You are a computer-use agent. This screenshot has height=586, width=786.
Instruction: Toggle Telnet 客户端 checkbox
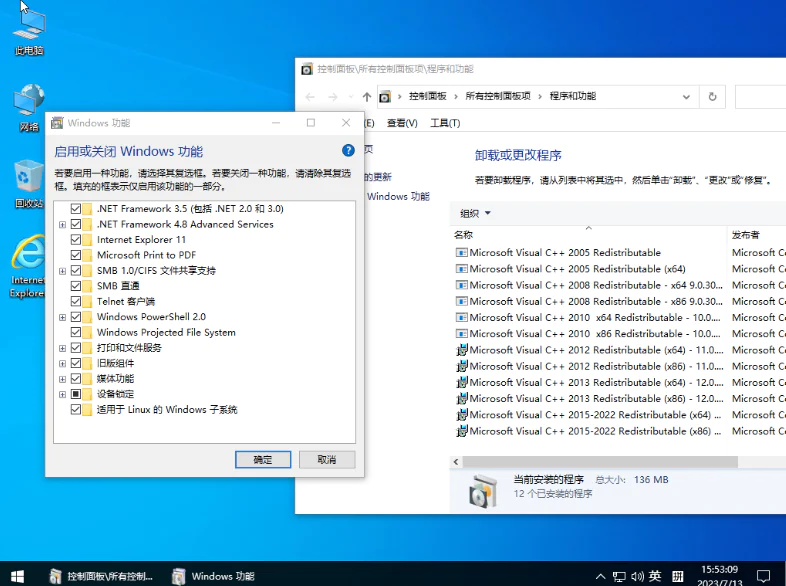pos(76,301)
